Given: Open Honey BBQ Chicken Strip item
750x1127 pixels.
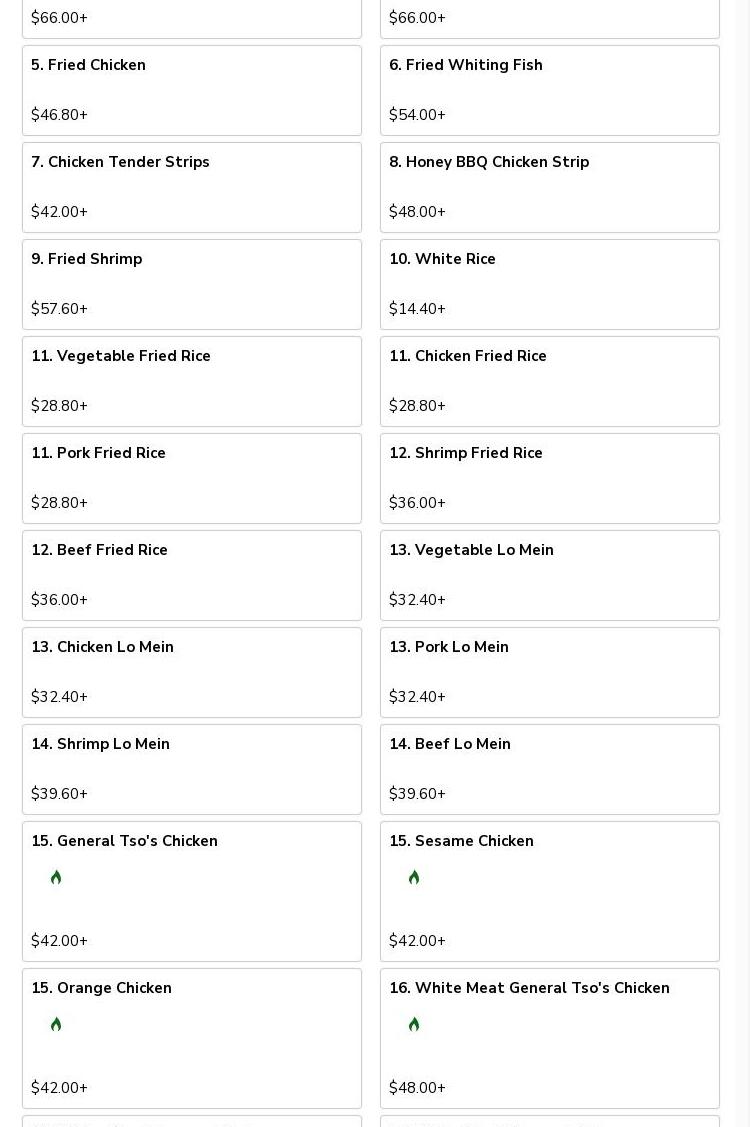Looking at the screenshot, I should tap(549, 188).
